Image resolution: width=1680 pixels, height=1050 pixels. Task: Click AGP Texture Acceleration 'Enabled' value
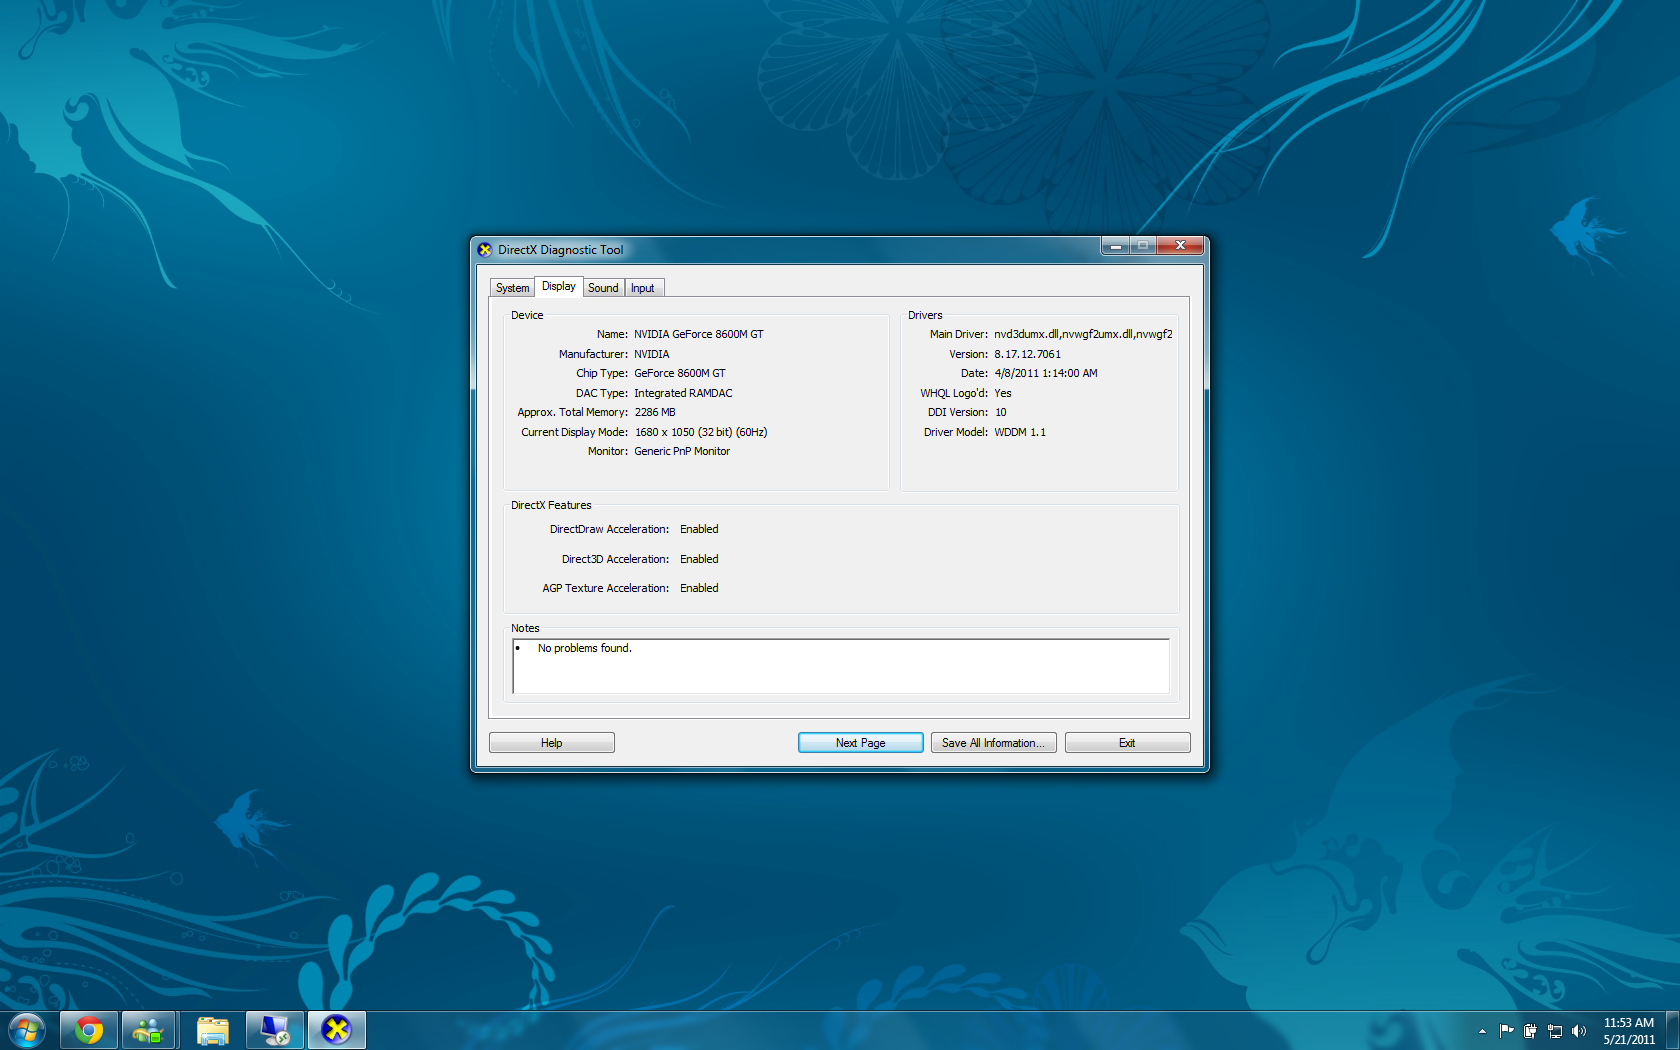pos(699,588)
